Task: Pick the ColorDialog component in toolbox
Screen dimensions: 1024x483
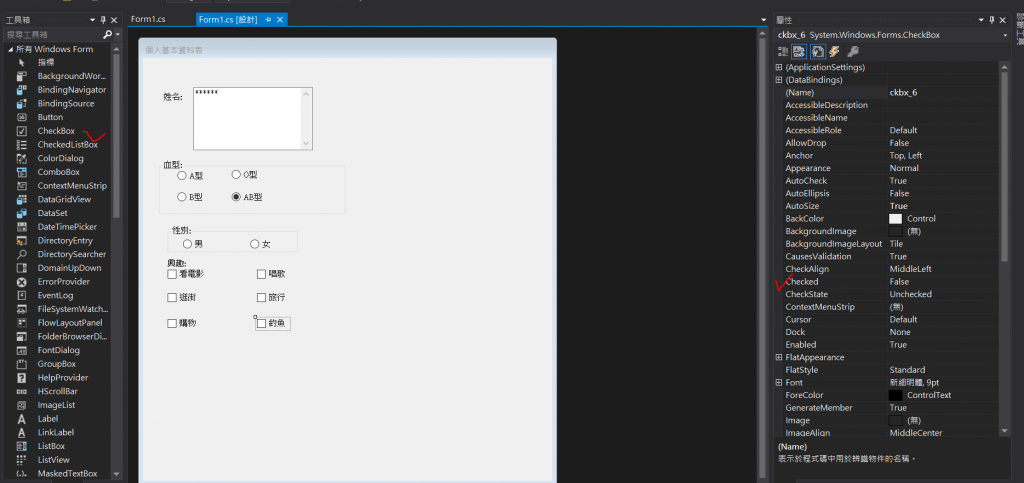Action: click(x=63, y=159)
